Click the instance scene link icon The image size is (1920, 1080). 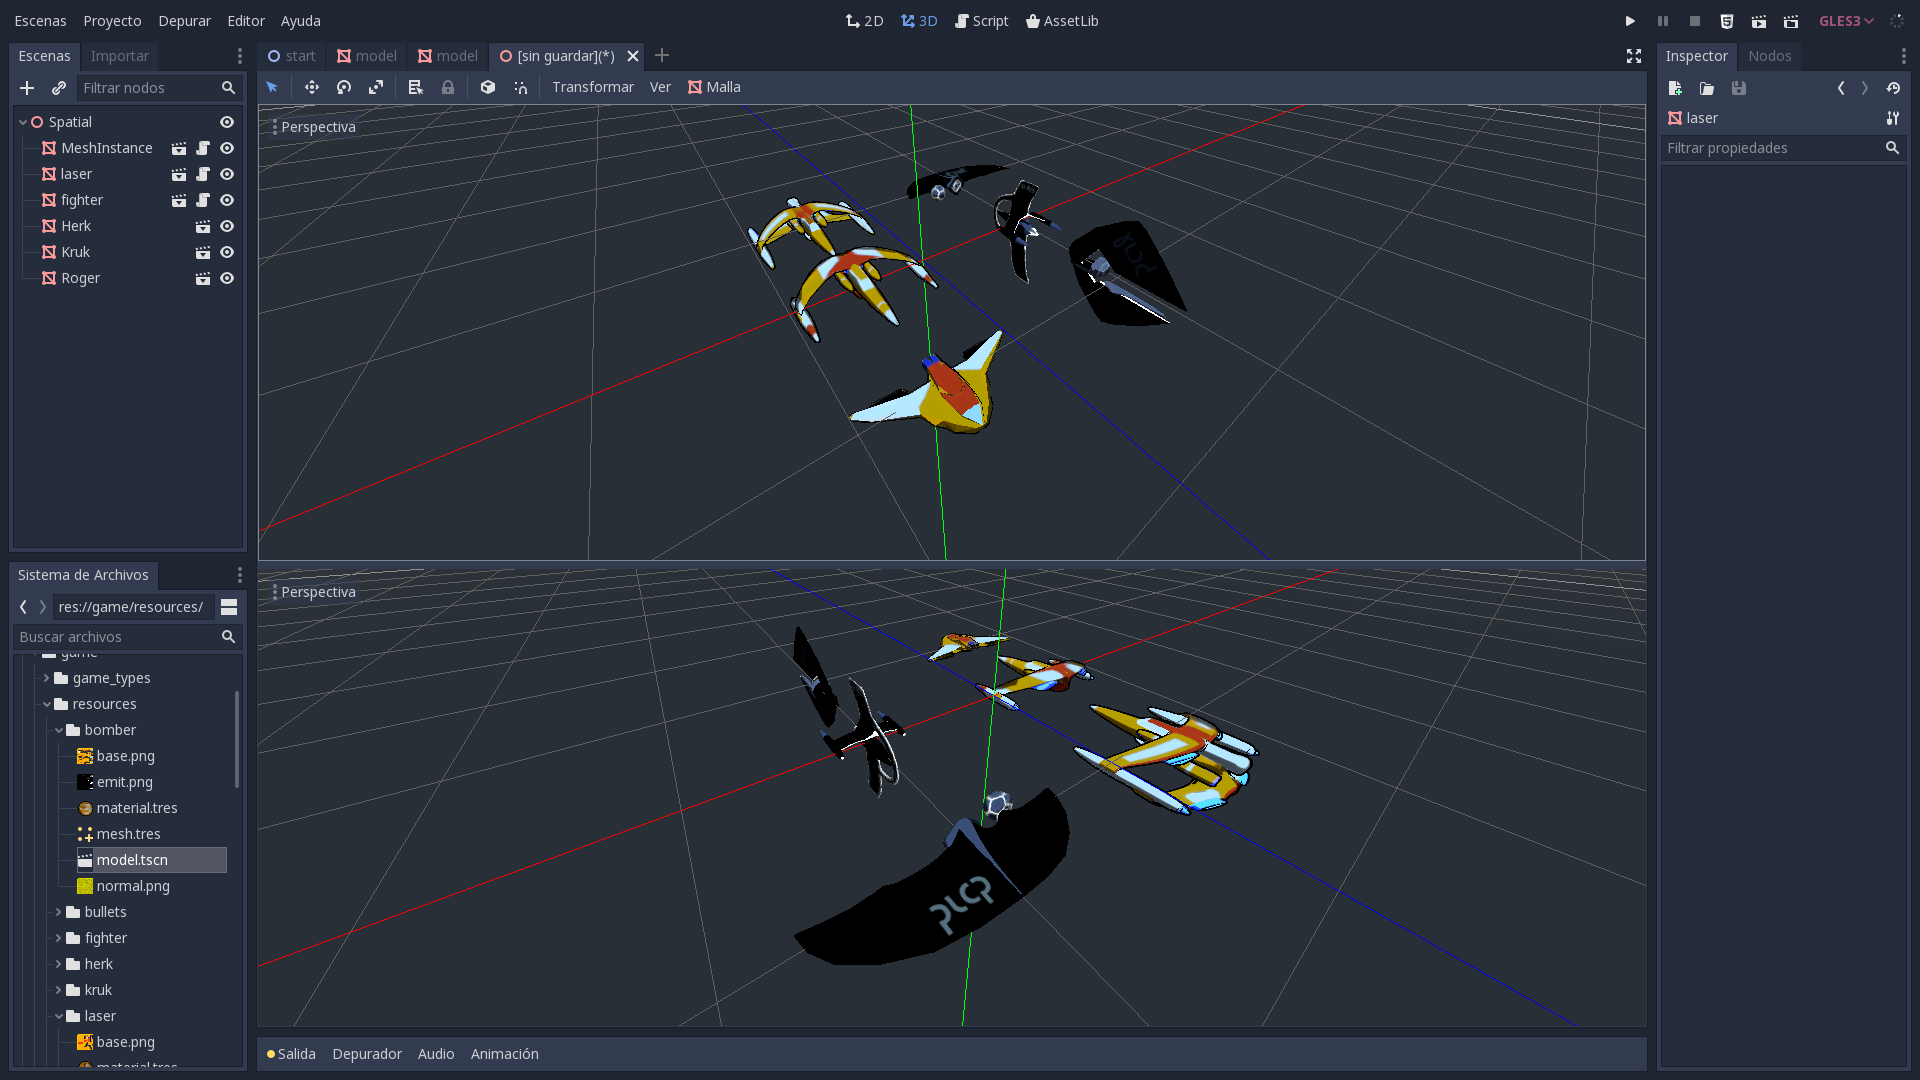pos(59,88)
